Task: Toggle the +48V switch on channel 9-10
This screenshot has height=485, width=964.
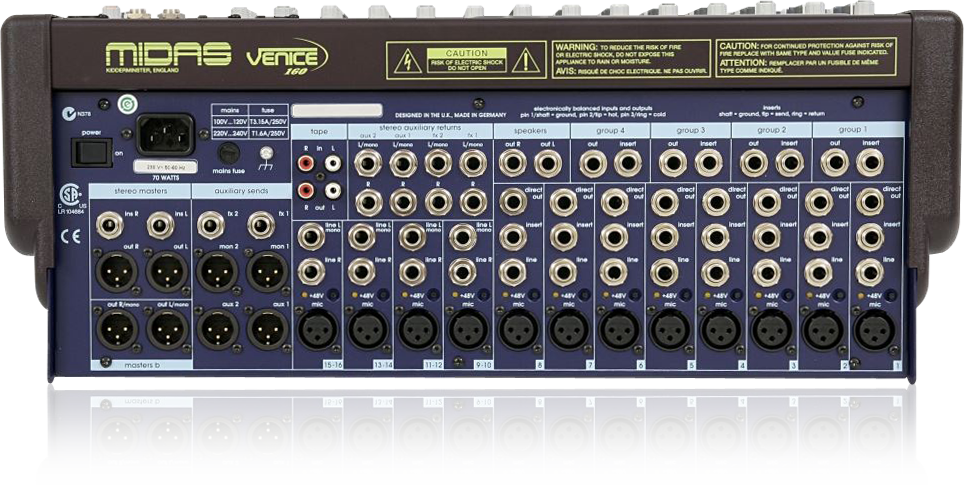Action: (483, 295)
